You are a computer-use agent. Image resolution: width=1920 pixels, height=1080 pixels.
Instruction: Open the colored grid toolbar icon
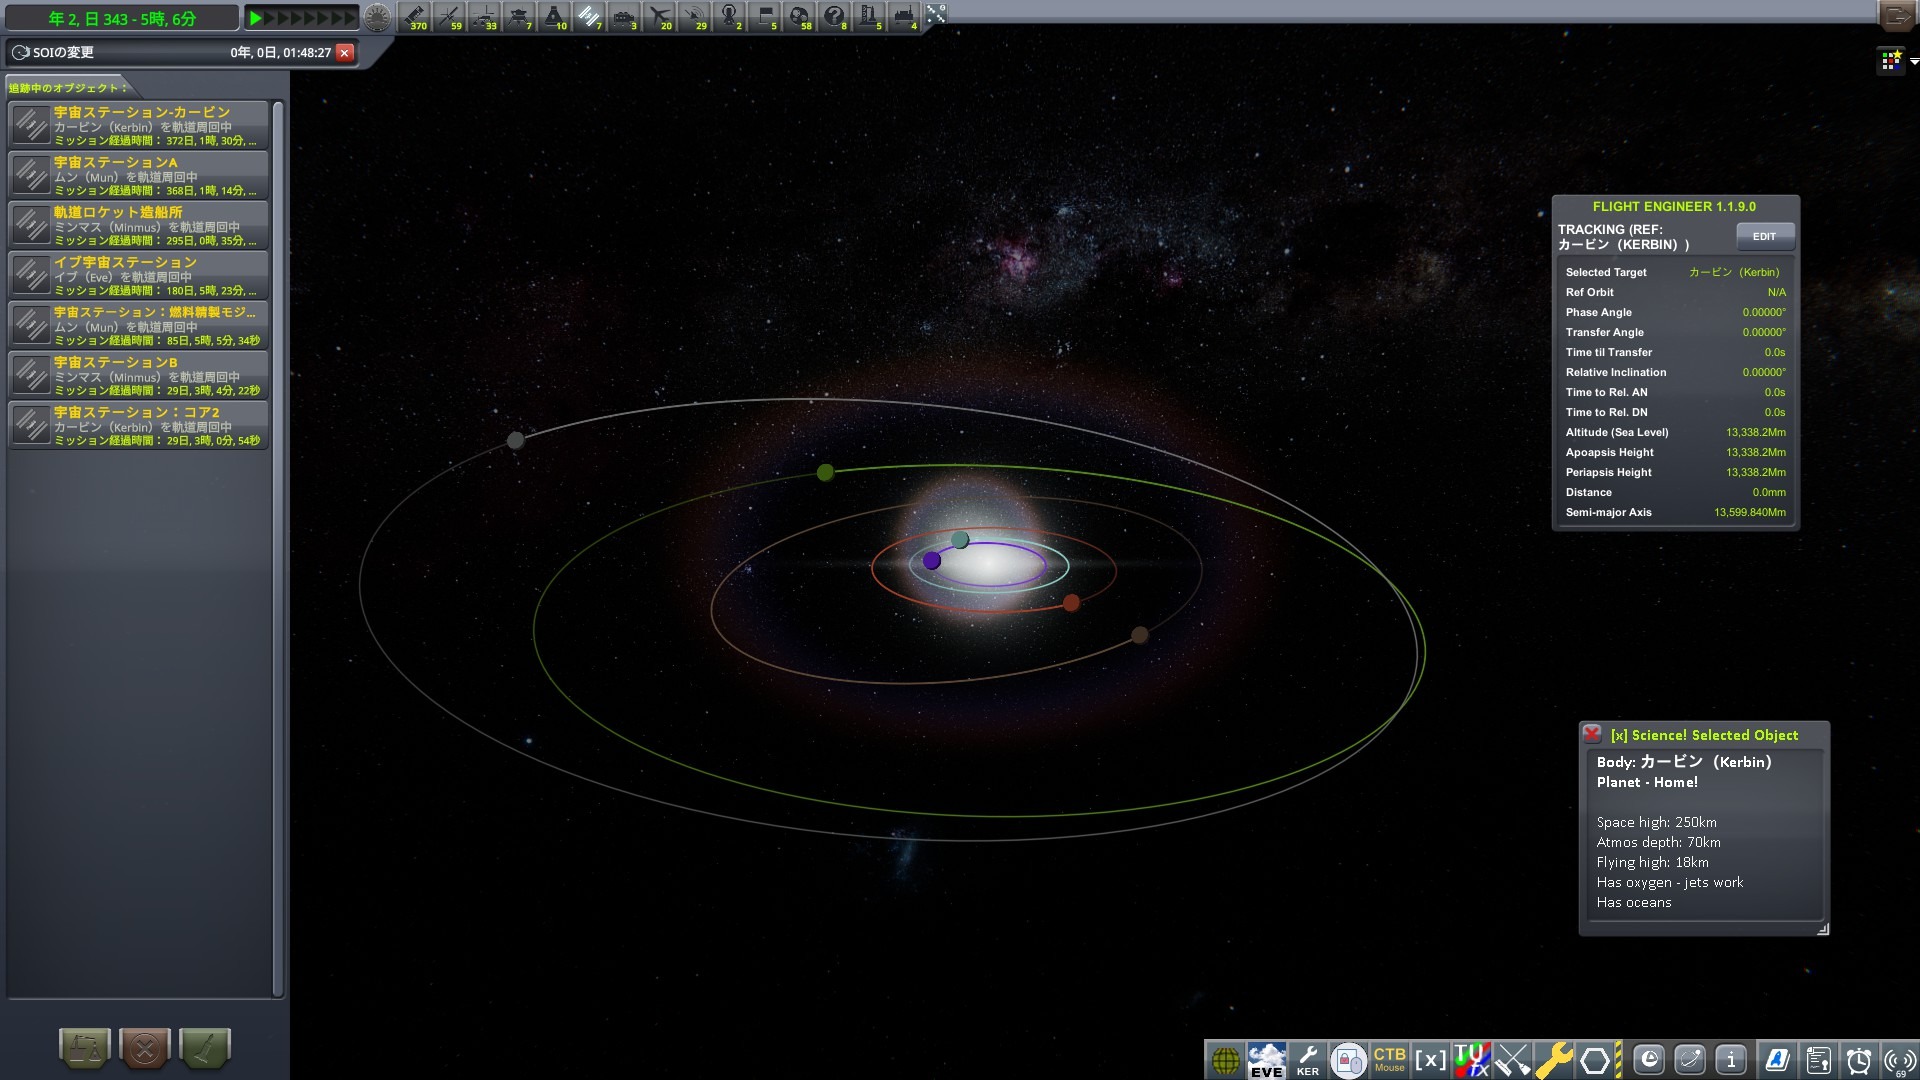pyautogui.click(x=1891, y=61)
